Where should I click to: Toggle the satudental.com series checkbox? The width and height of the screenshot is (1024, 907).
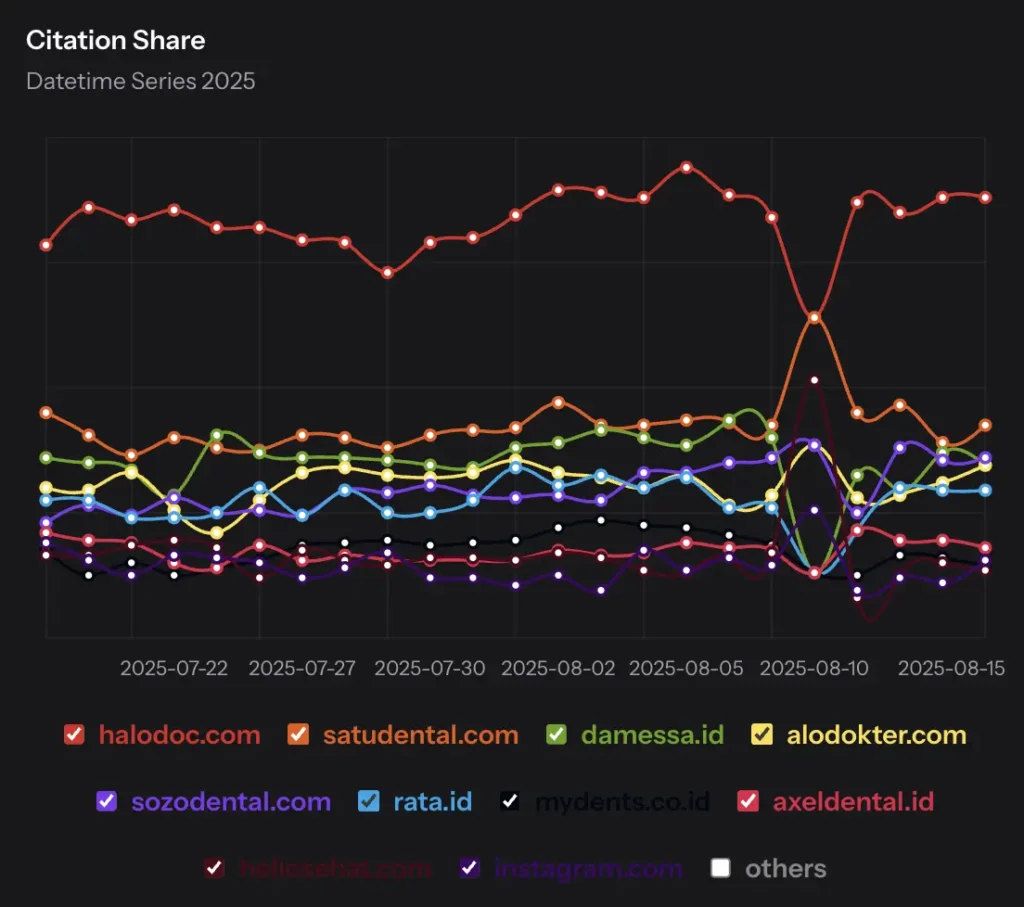[x=298, y=735]
